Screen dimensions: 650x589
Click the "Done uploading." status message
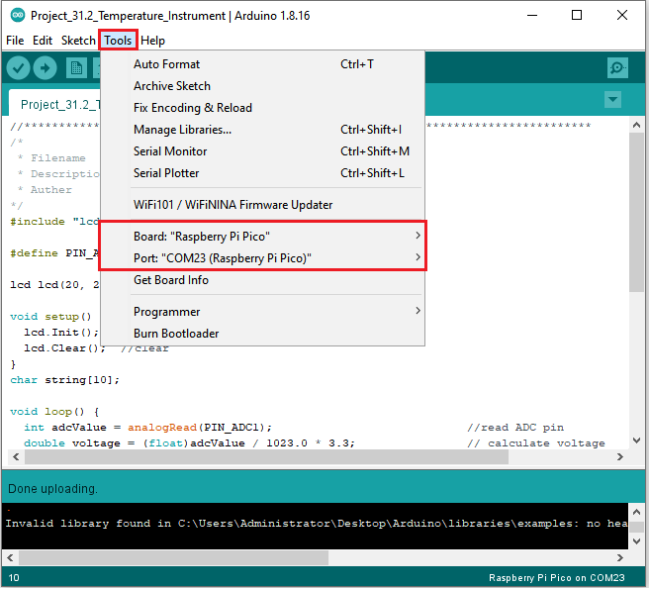[x=53, y=489]
